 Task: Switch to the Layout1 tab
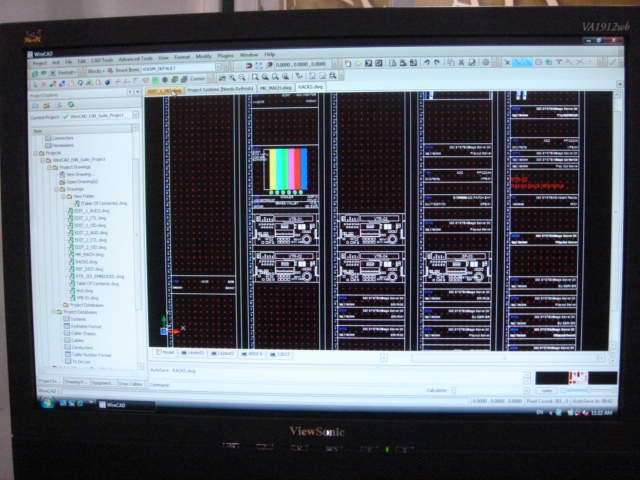[x=195, y=353]
